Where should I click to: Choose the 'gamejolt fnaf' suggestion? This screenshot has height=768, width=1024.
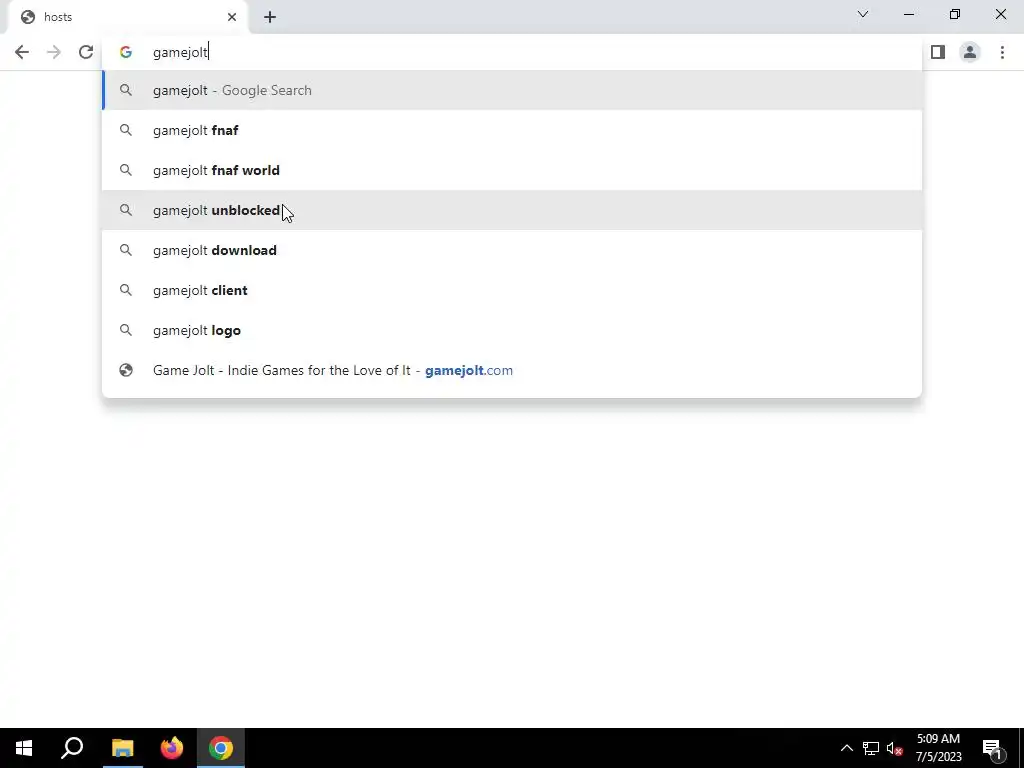[x=512, y=130]
